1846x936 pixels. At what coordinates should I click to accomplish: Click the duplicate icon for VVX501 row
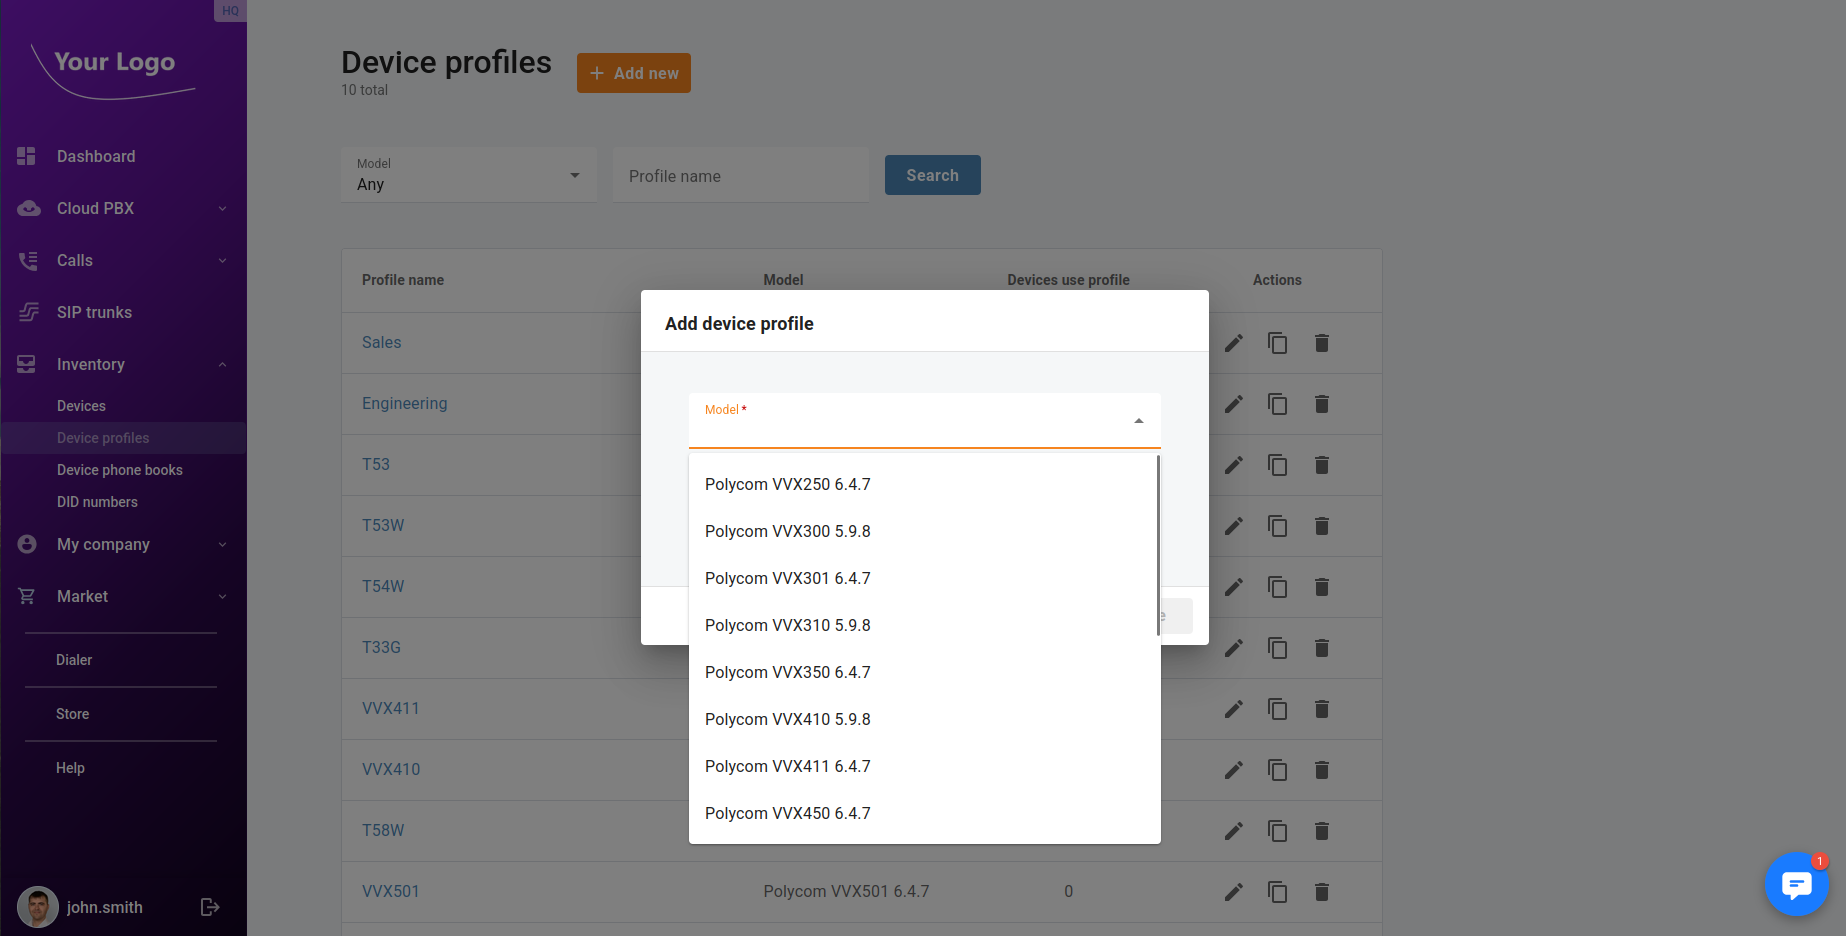[1277, 892]
